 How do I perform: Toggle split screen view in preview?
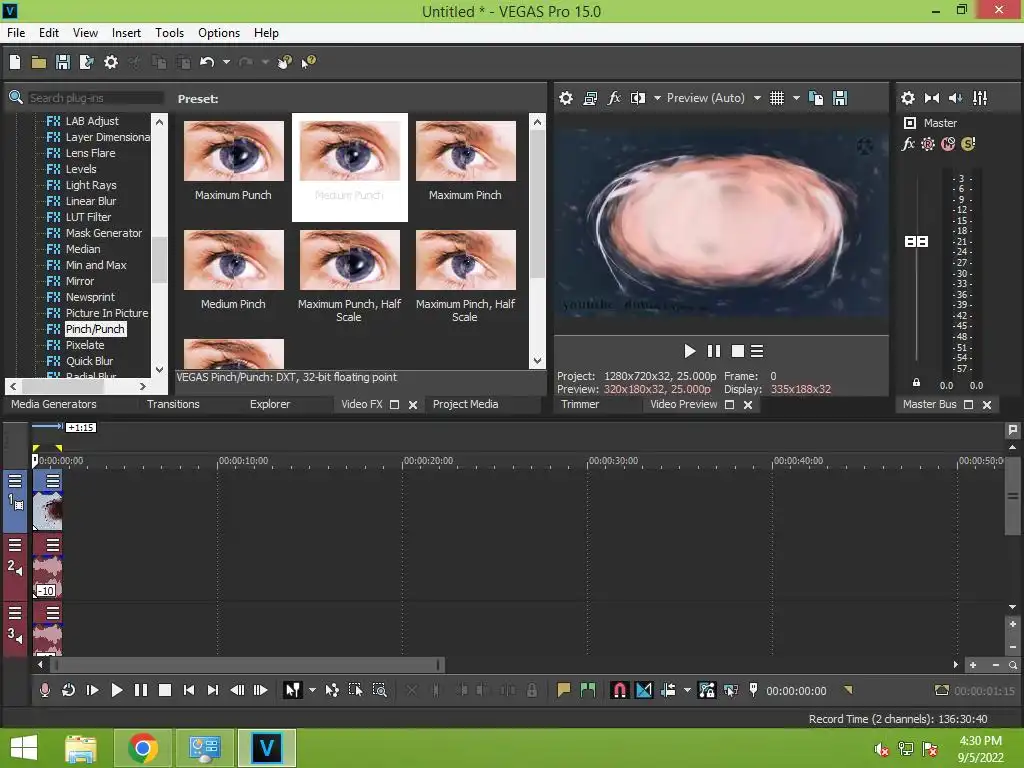[637, 98]
